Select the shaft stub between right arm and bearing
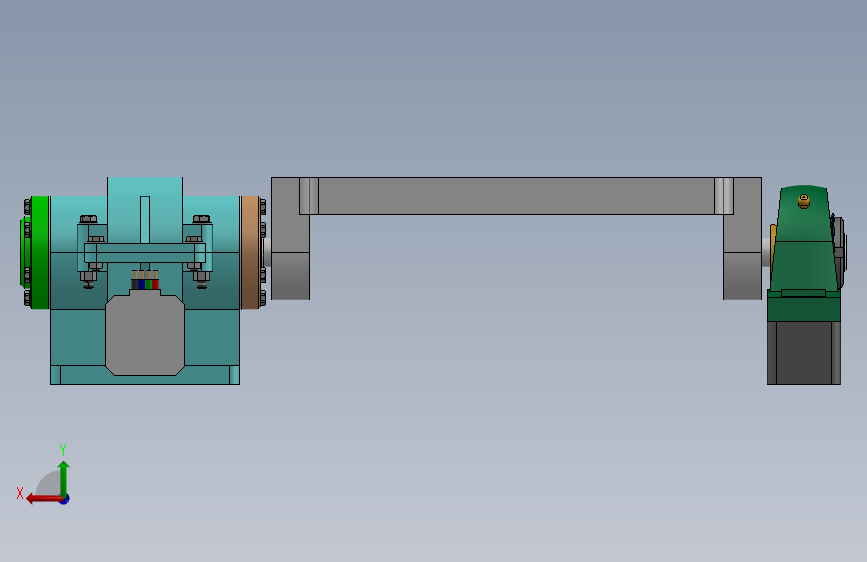Viewport: 867px width, 562px height. (x=766, y=252)
